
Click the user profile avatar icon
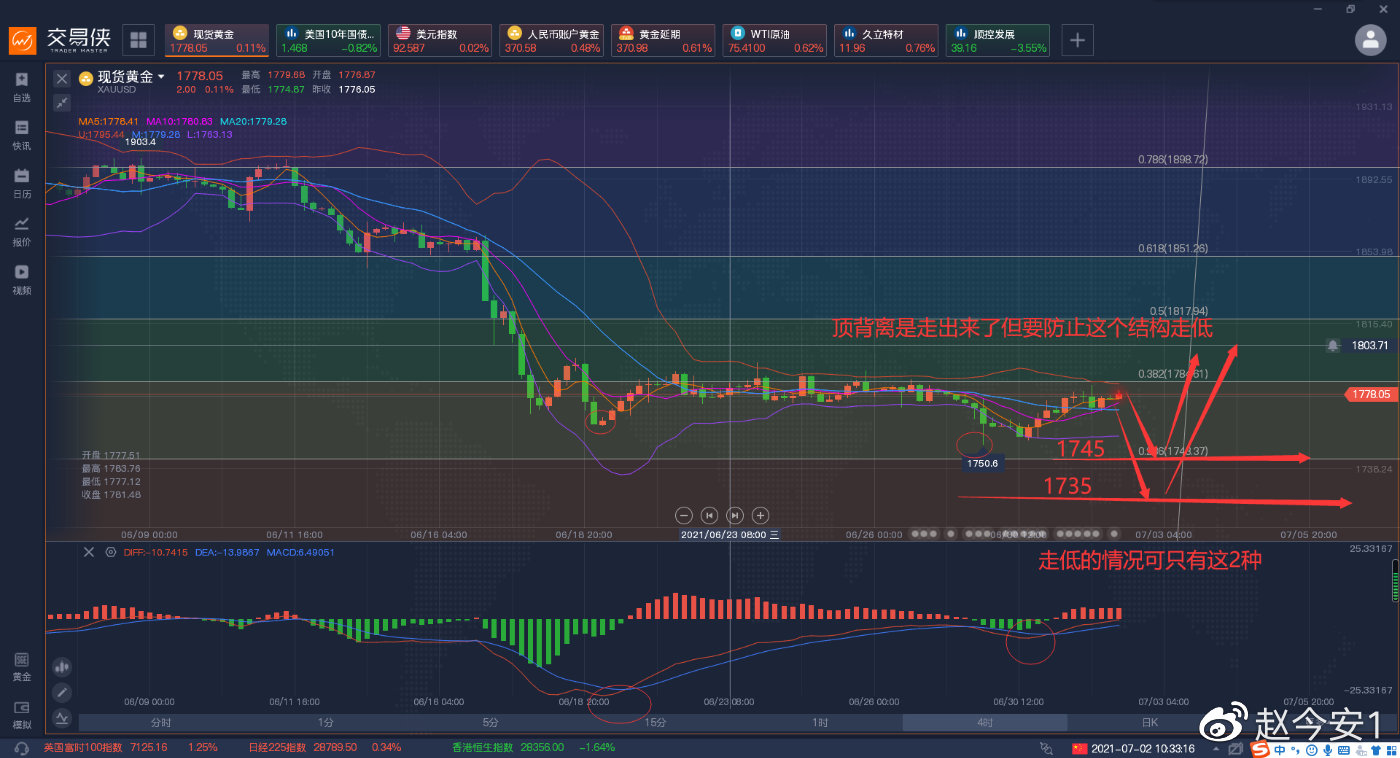(1370, 40)
